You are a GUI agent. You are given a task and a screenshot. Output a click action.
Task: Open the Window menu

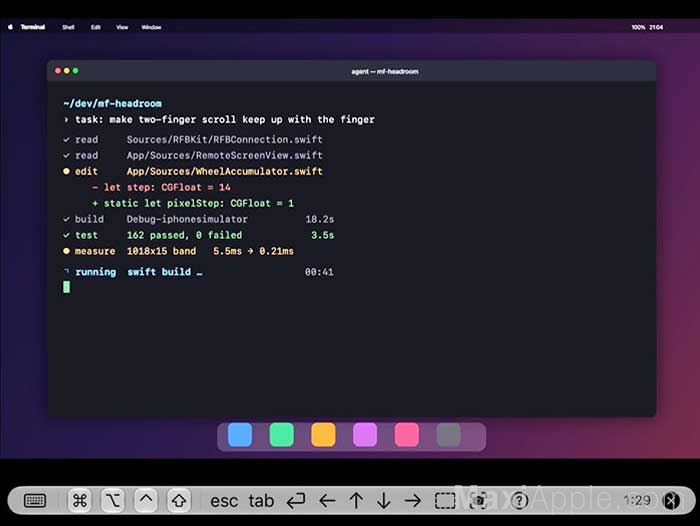coord(151,27)
